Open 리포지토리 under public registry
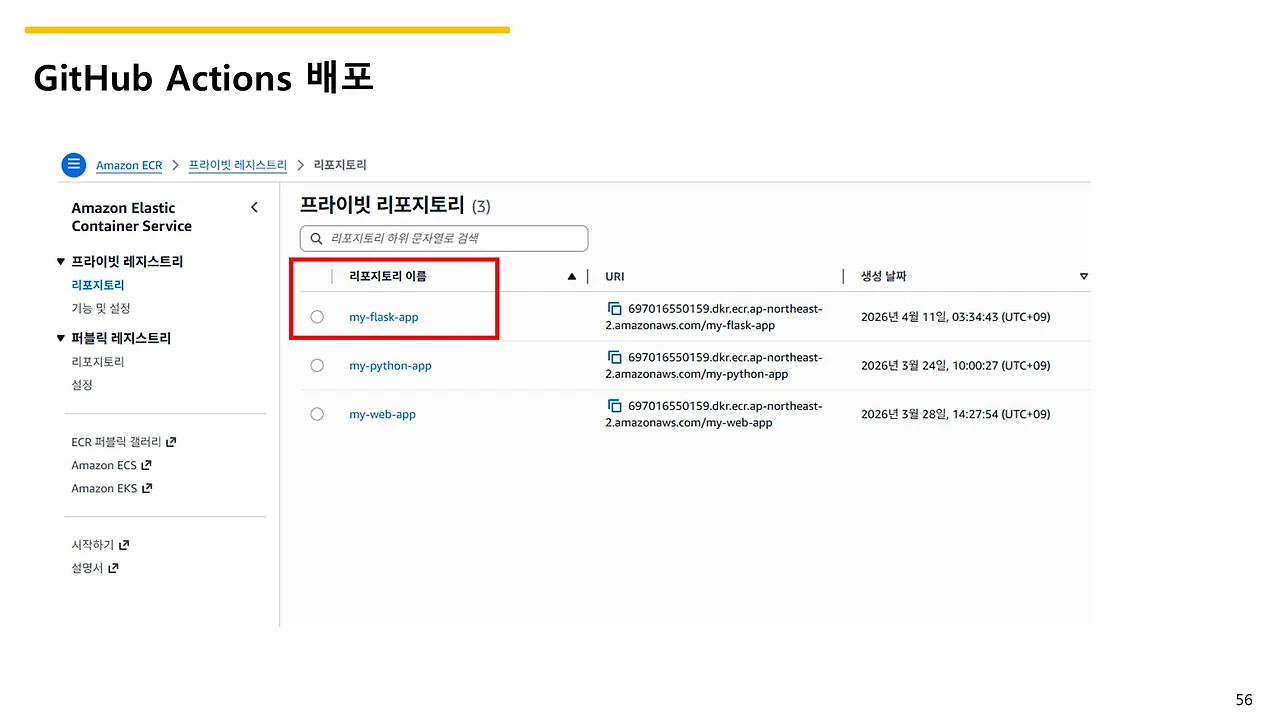 pos(98,362)
